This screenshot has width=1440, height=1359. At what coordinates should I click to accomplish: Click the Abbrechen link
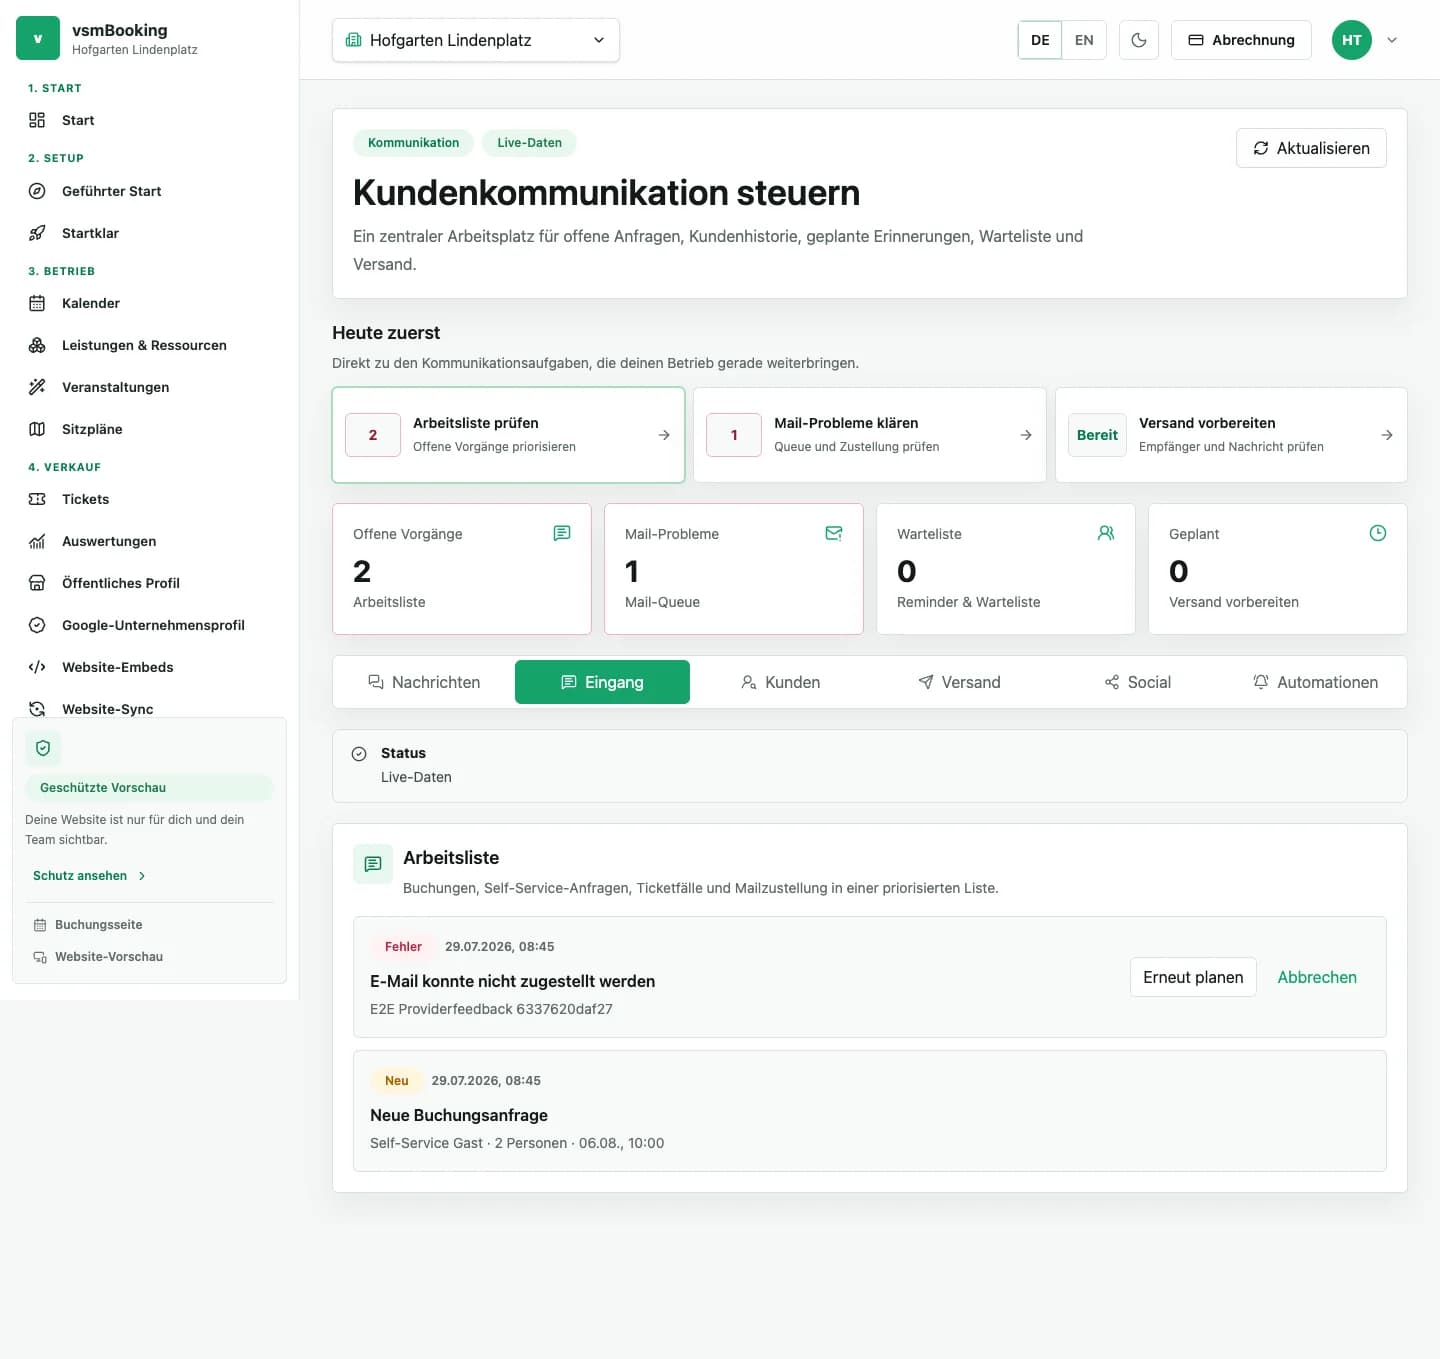click(x=1317, y=977)
